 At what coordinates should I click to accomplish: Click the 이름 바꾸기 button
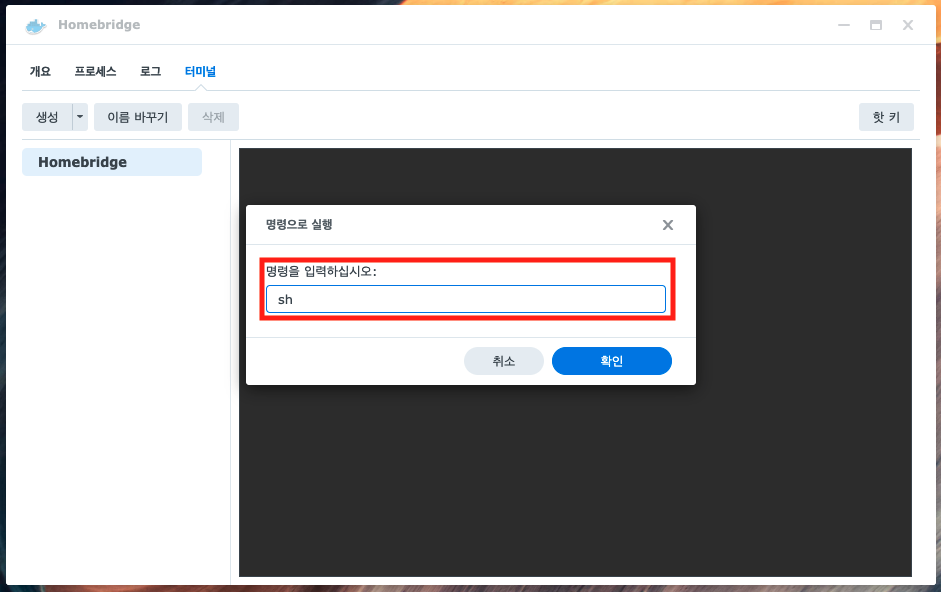pos(137,117)
